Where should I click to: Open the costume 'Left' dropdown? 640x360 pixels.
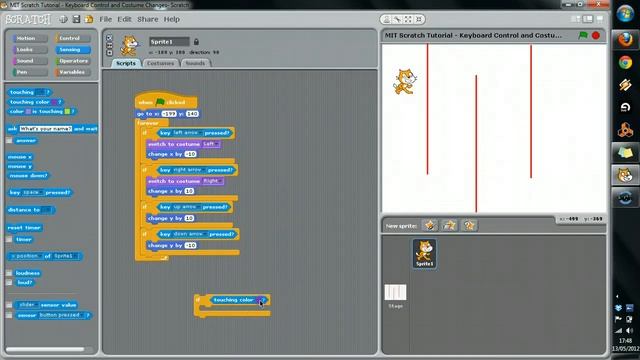click(x=211, y=144)
